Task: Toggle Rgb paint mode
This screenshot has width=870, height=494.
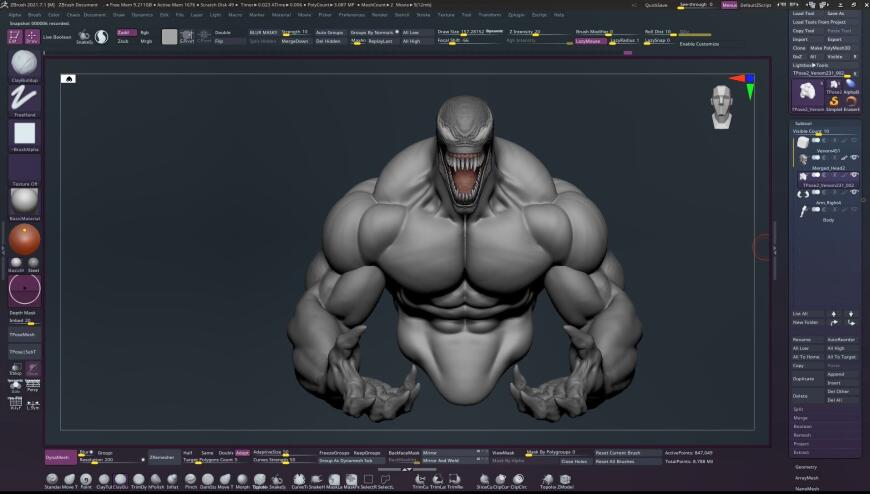Action: click(146, 32)
